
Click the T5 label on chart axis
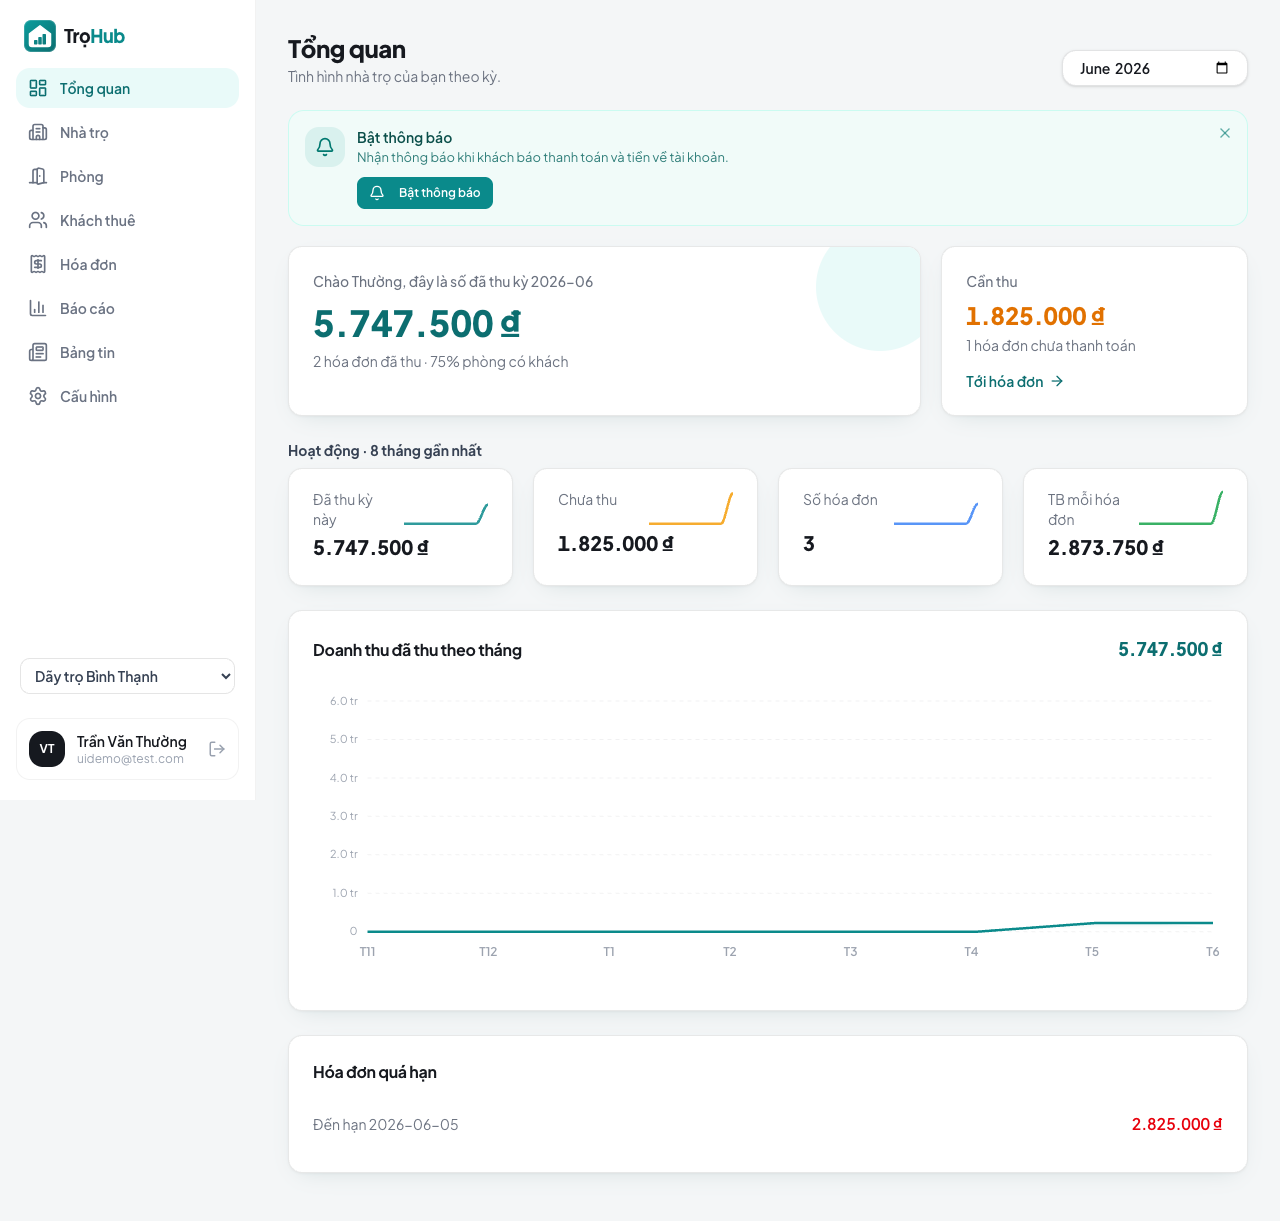(x=1092, y=952)
